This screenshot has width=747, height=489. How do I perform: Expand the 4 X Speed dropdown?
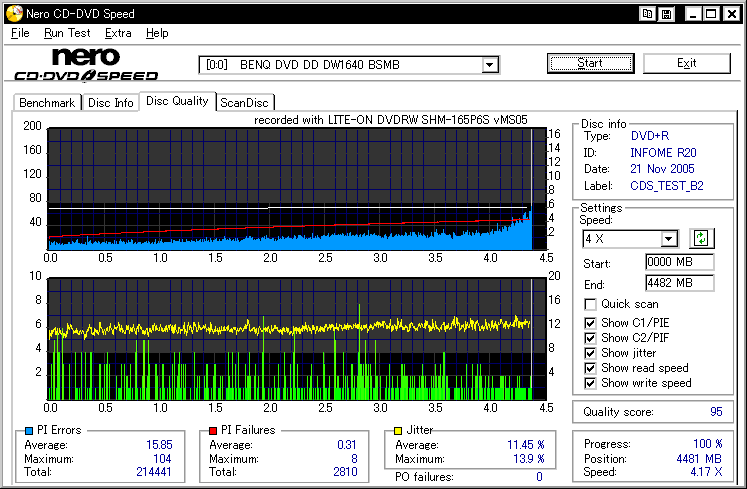pos(669,239)
